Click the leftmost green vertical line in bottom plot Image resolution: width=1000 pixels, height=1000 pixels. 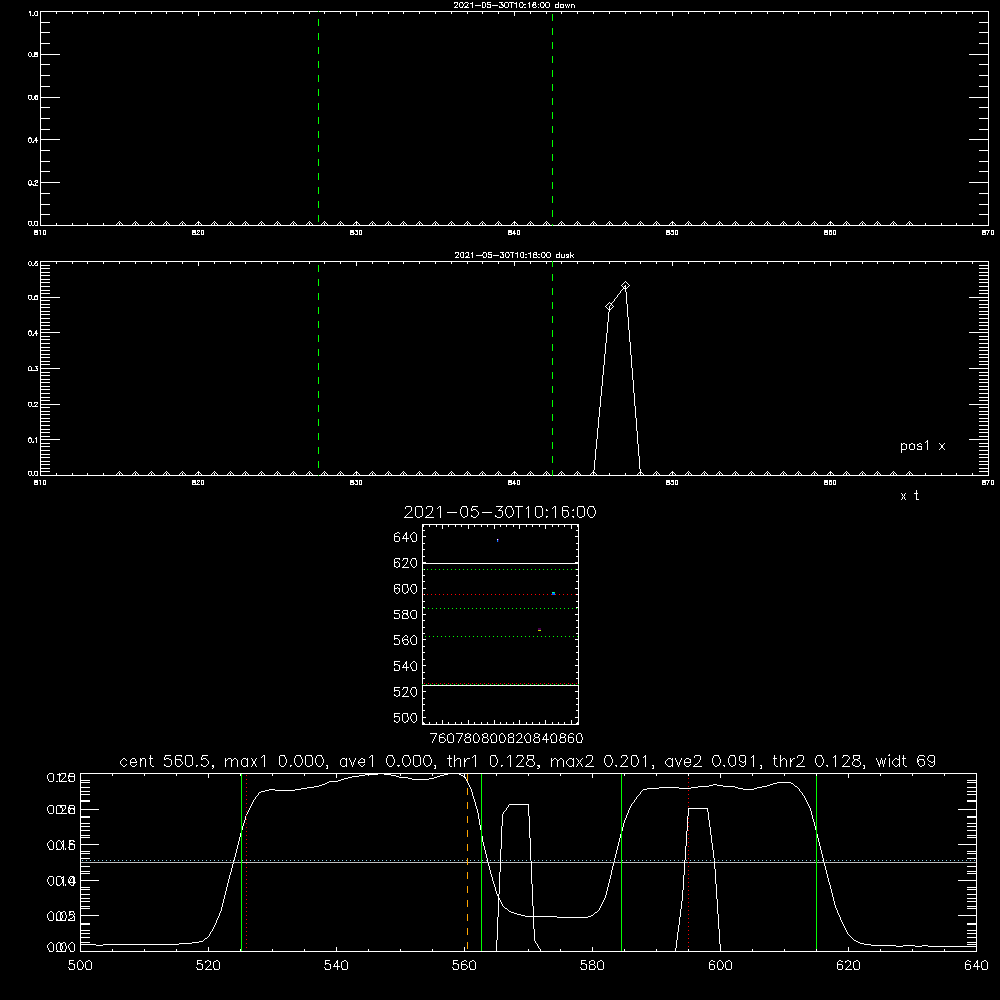(x=241, y=862)
